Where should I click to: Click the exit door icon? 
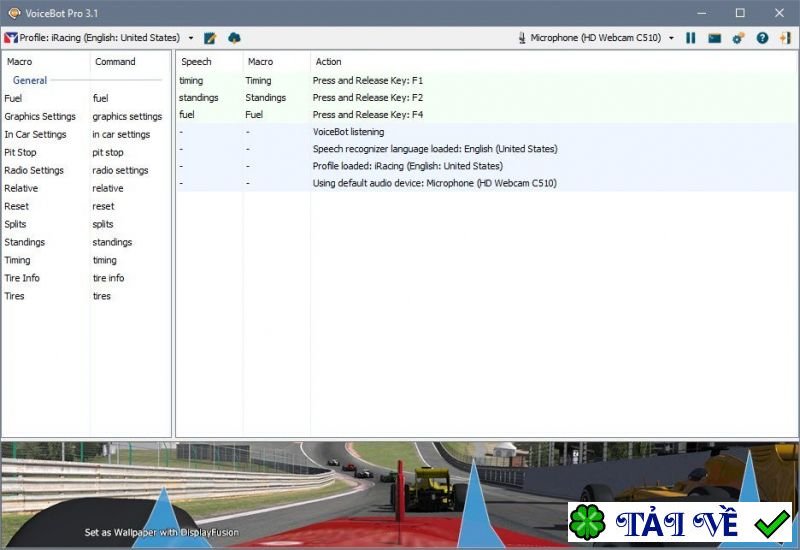[785, 38]
